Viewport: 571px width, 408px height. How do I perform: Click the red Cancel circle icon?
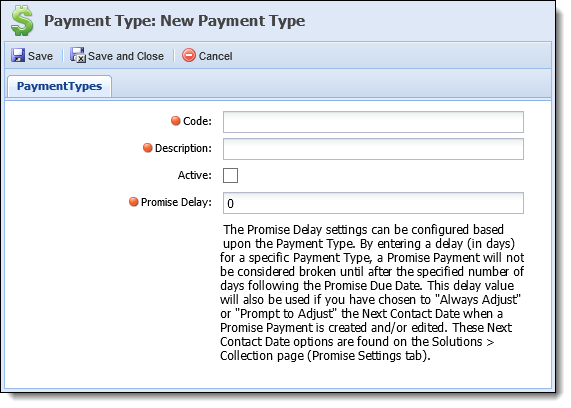click(x=189, y=55)
